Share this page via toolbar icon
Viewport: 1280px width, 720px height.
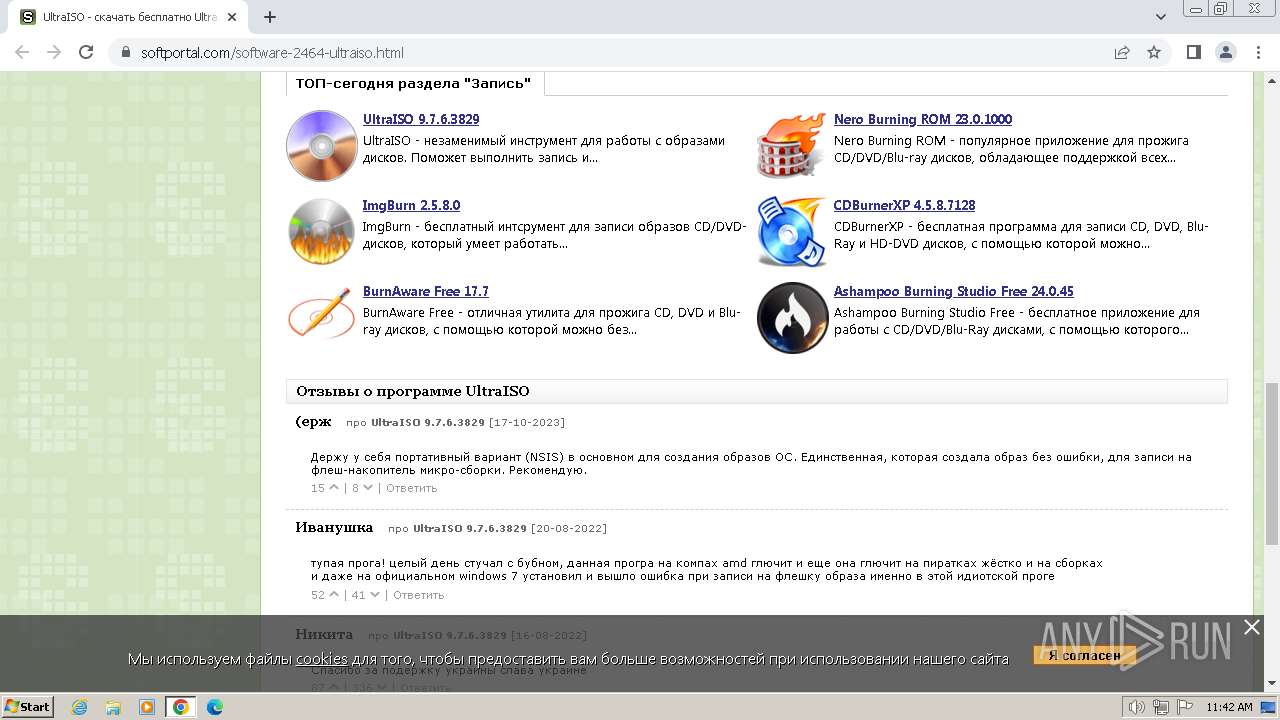1122,52
